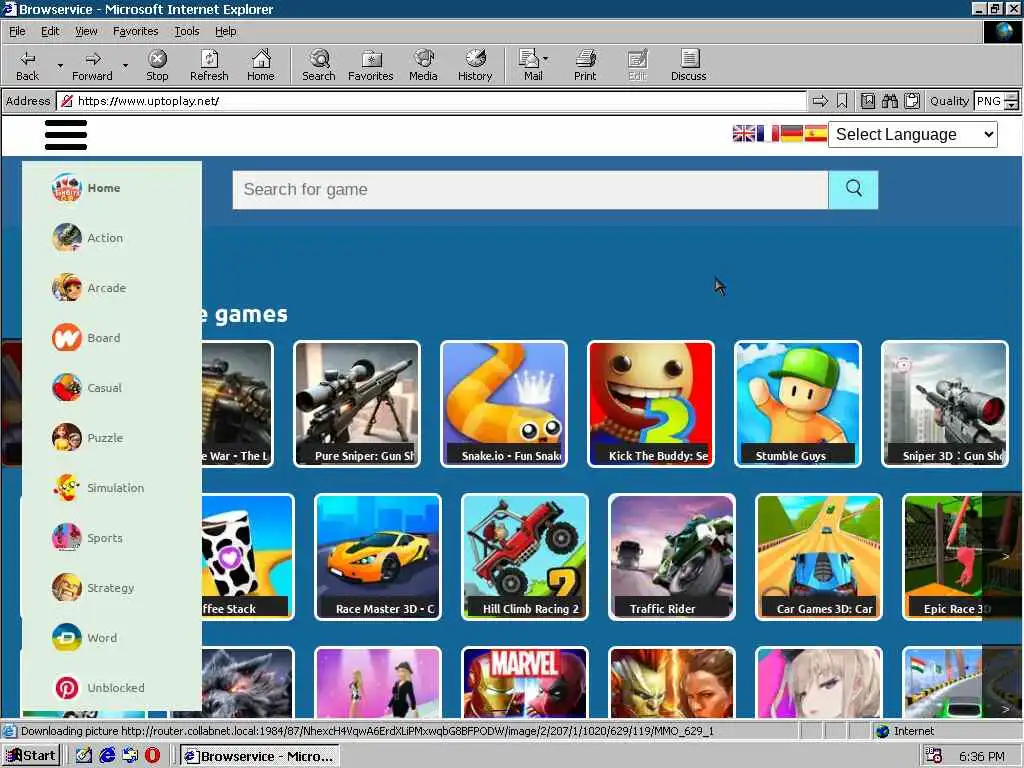
Task: Click the magnifier search button
Action: coord(853,189)
